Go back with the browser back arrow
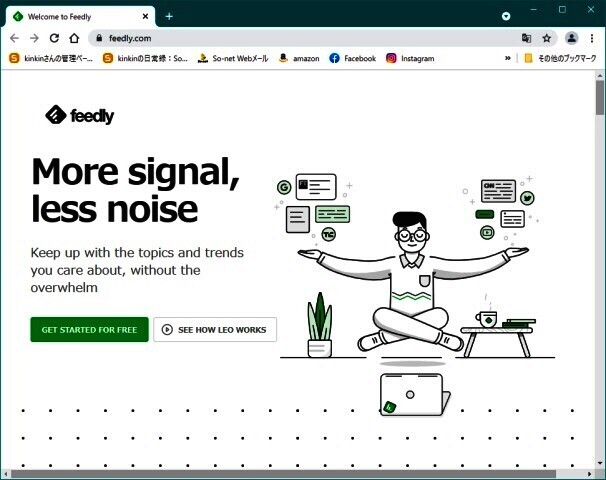 pyautogui.click(x=14, y=38)
